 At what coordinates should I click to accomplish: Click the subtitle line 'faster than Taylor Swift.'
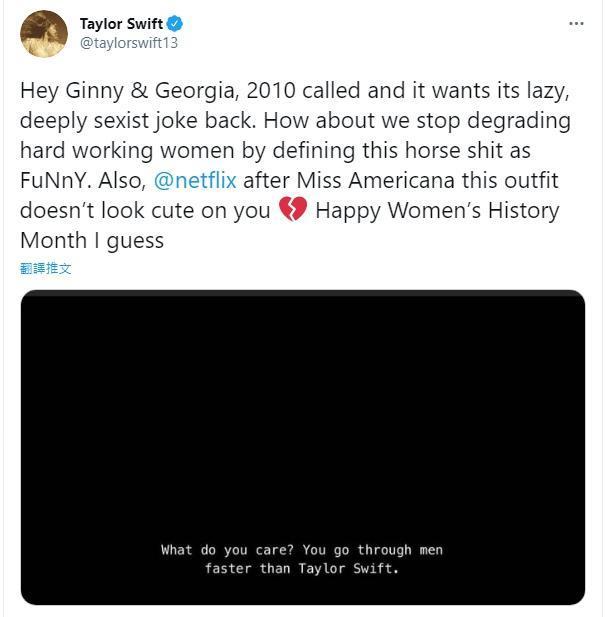pyautogui.click(x=302, y=569)
